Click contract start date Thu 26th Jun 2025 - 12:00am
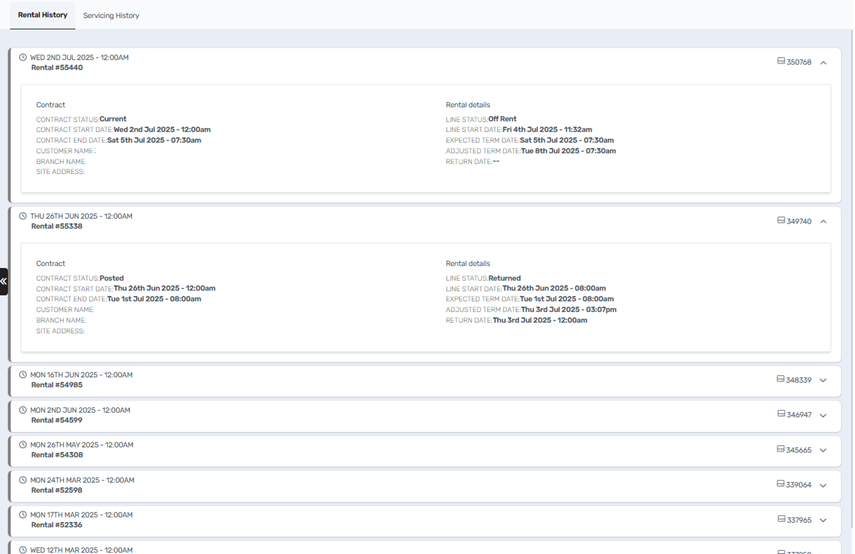 tap(165, 288)
